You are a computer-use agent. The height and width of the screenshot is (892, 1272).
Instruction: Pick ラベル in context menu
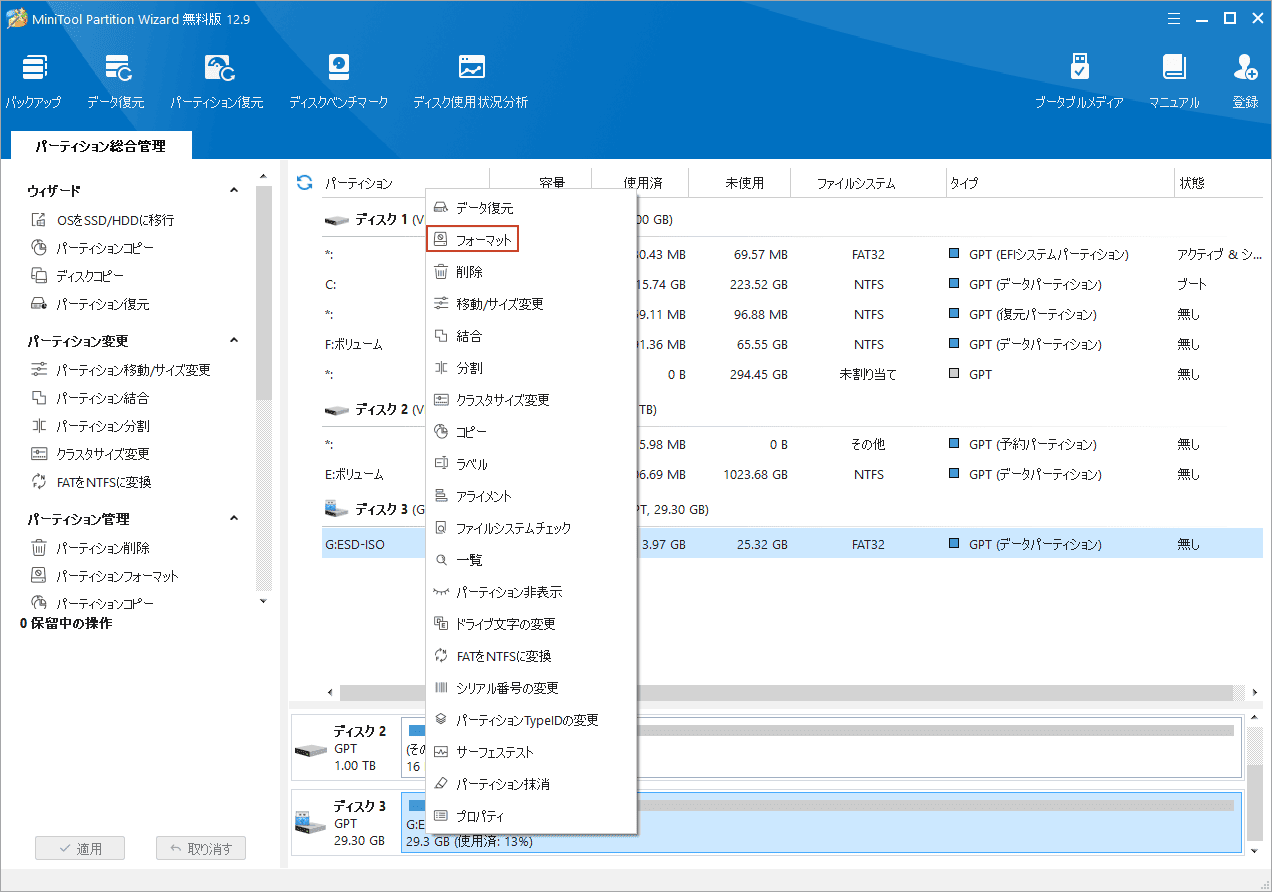coord(532,464)
